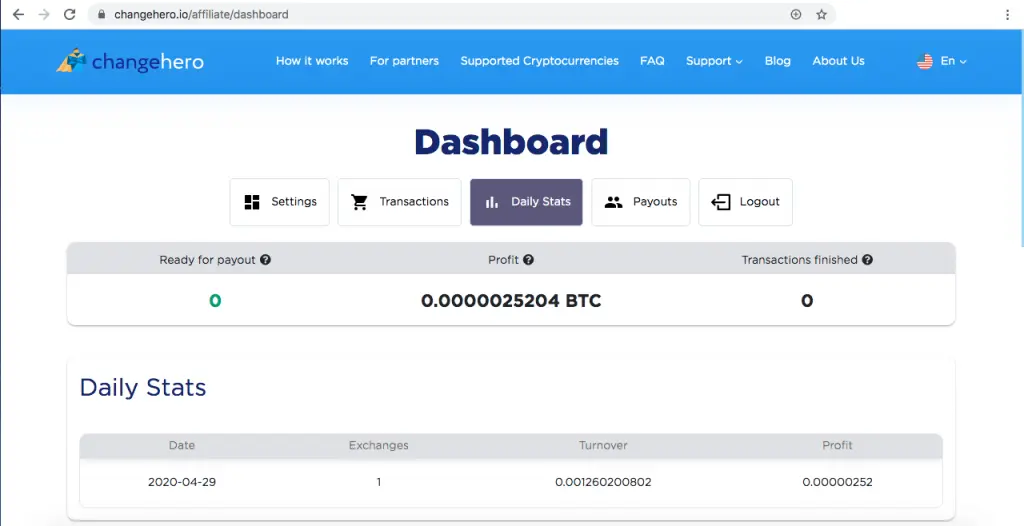This screenshot has width=1024, height=526.
Task: Click the green Ready for payout value 0
Action: pyautogui.click(x=215, y=301)
